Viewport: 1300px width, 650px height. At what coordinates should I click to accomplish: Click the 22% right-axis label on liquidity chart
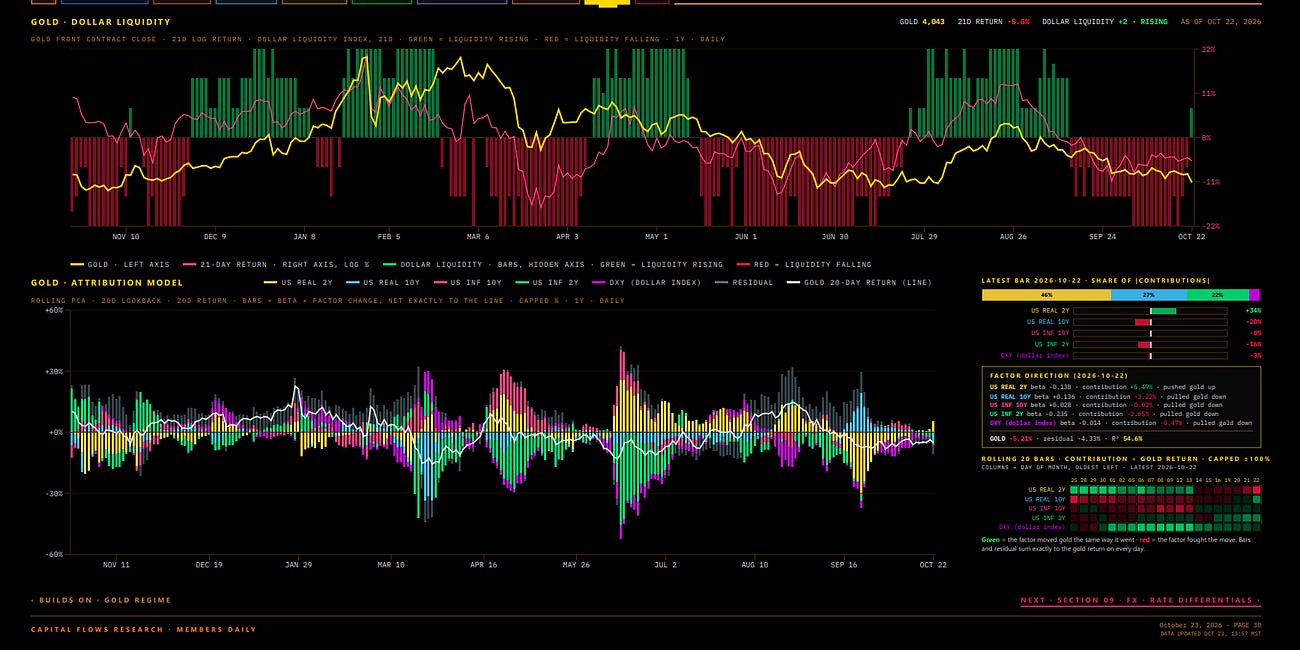(1208, 49)
